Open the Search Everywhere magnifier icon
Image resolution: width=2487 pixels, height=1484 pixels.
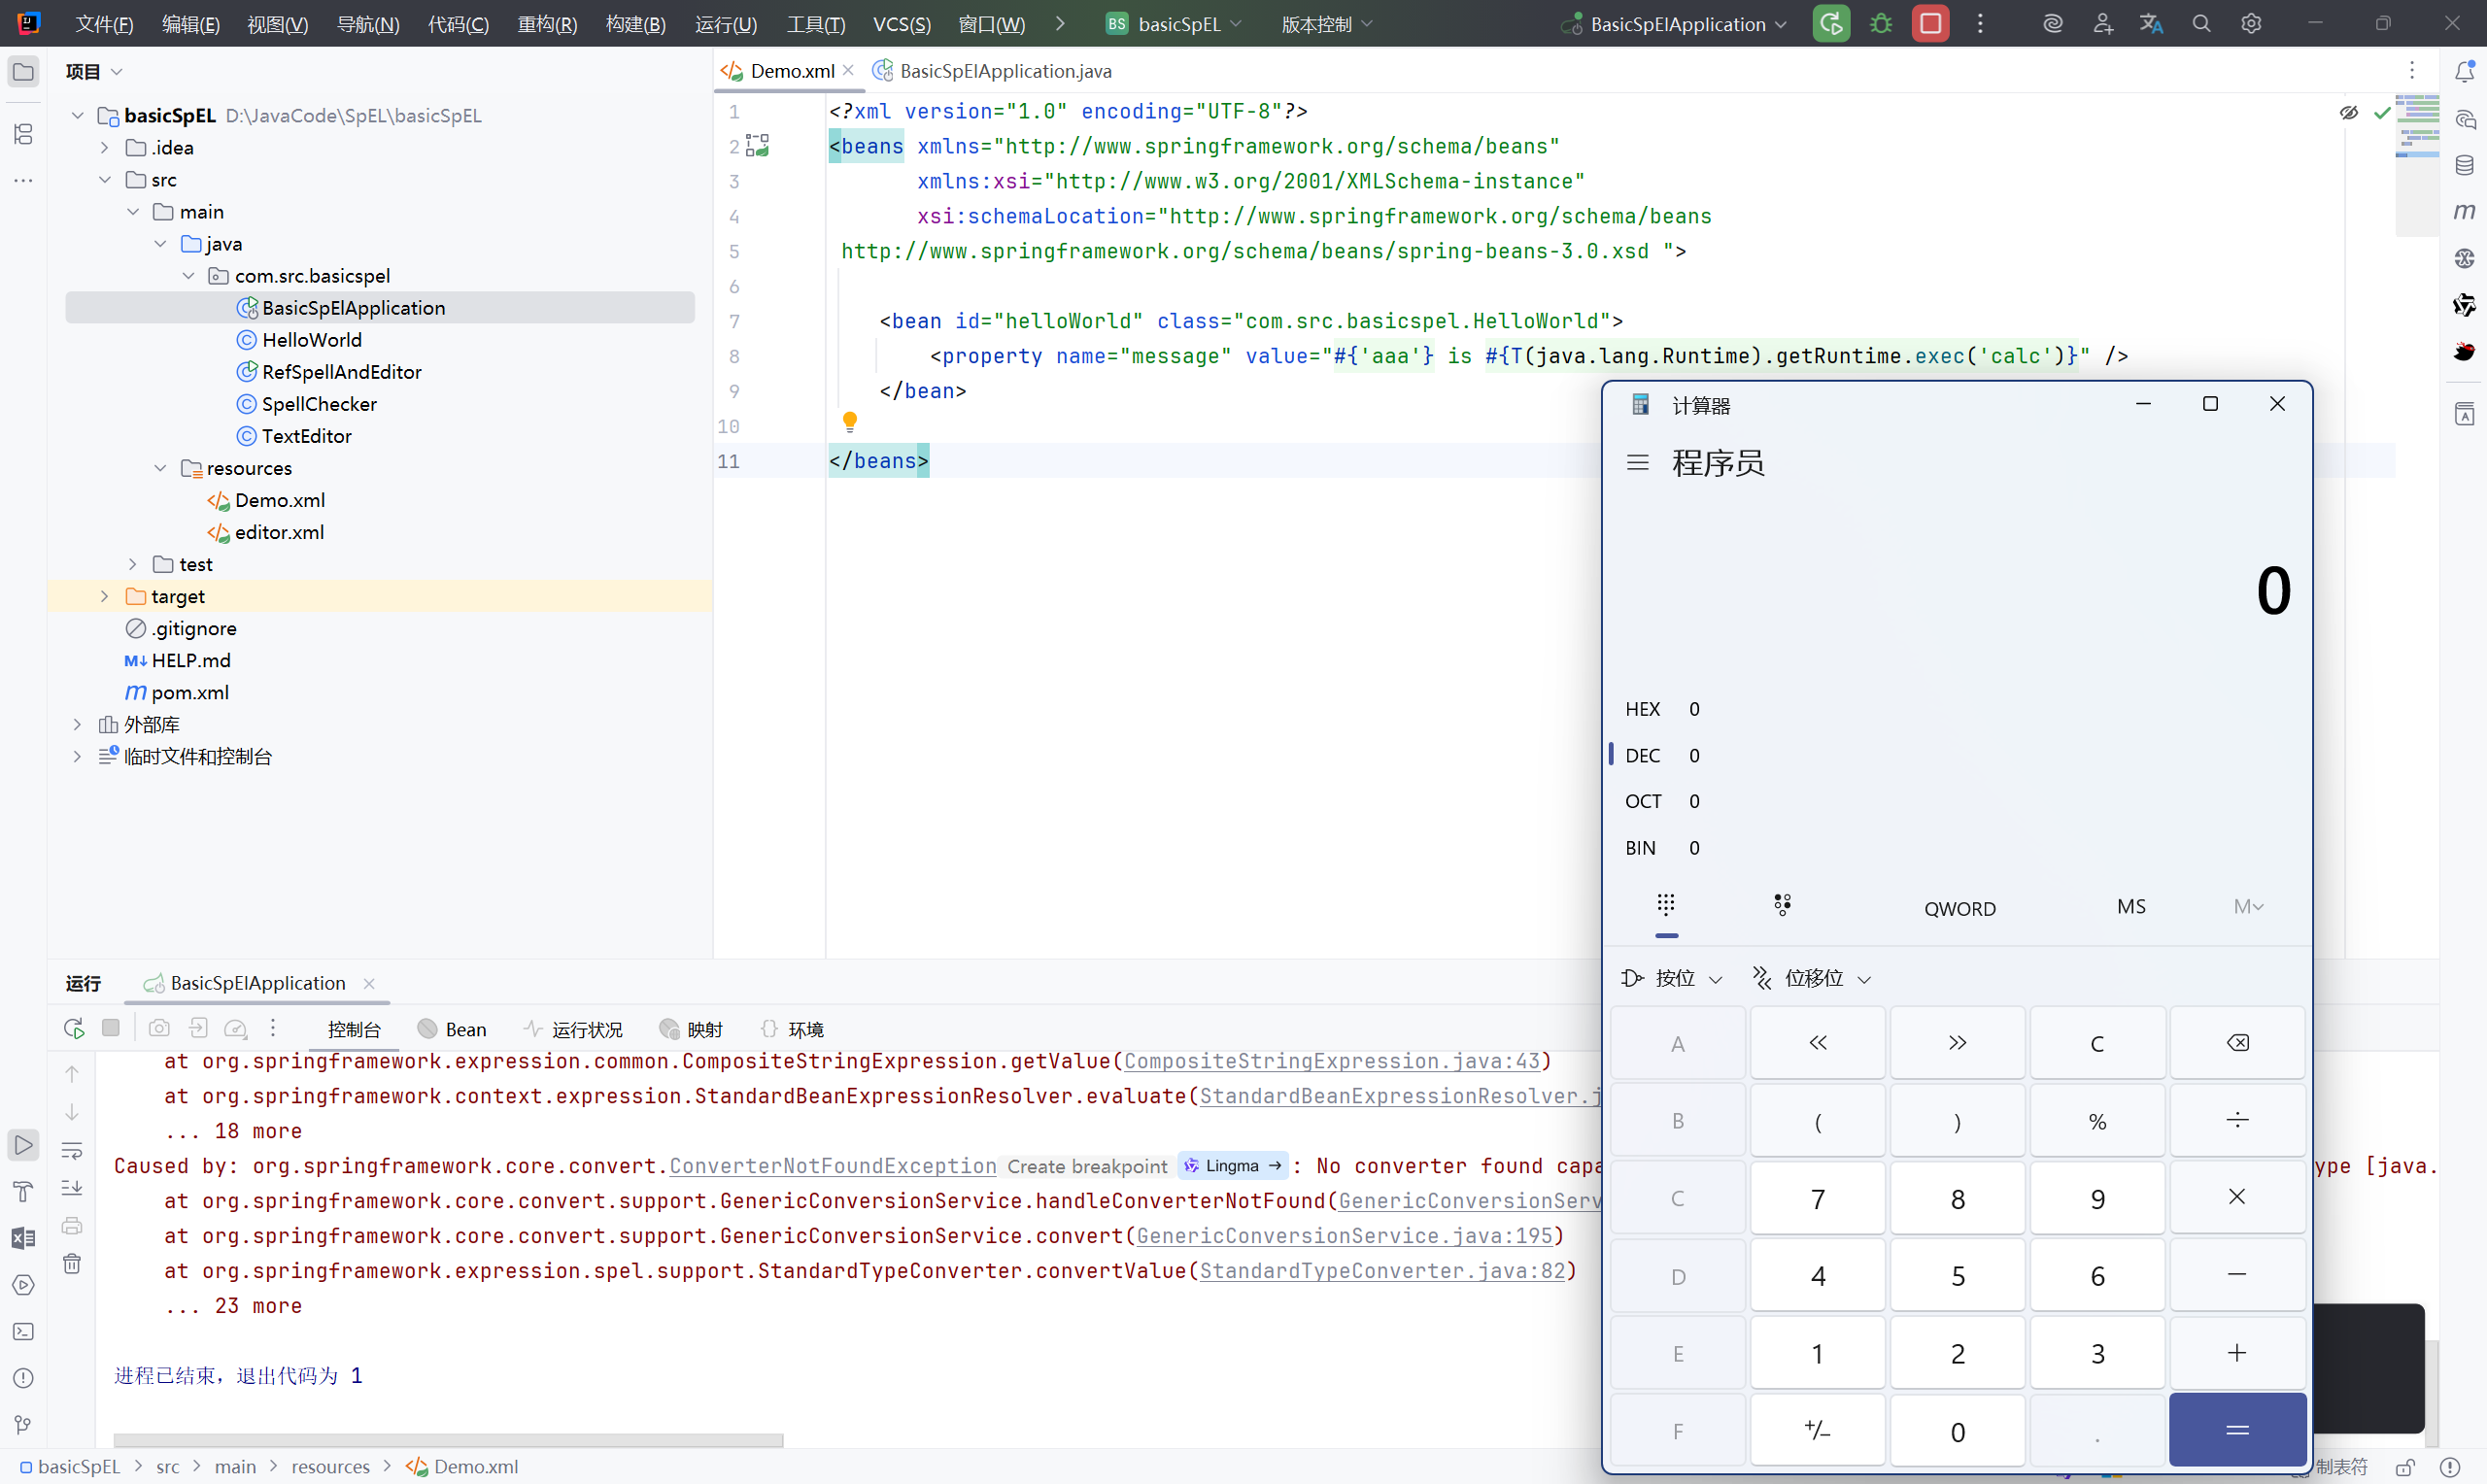[2201, 24]
